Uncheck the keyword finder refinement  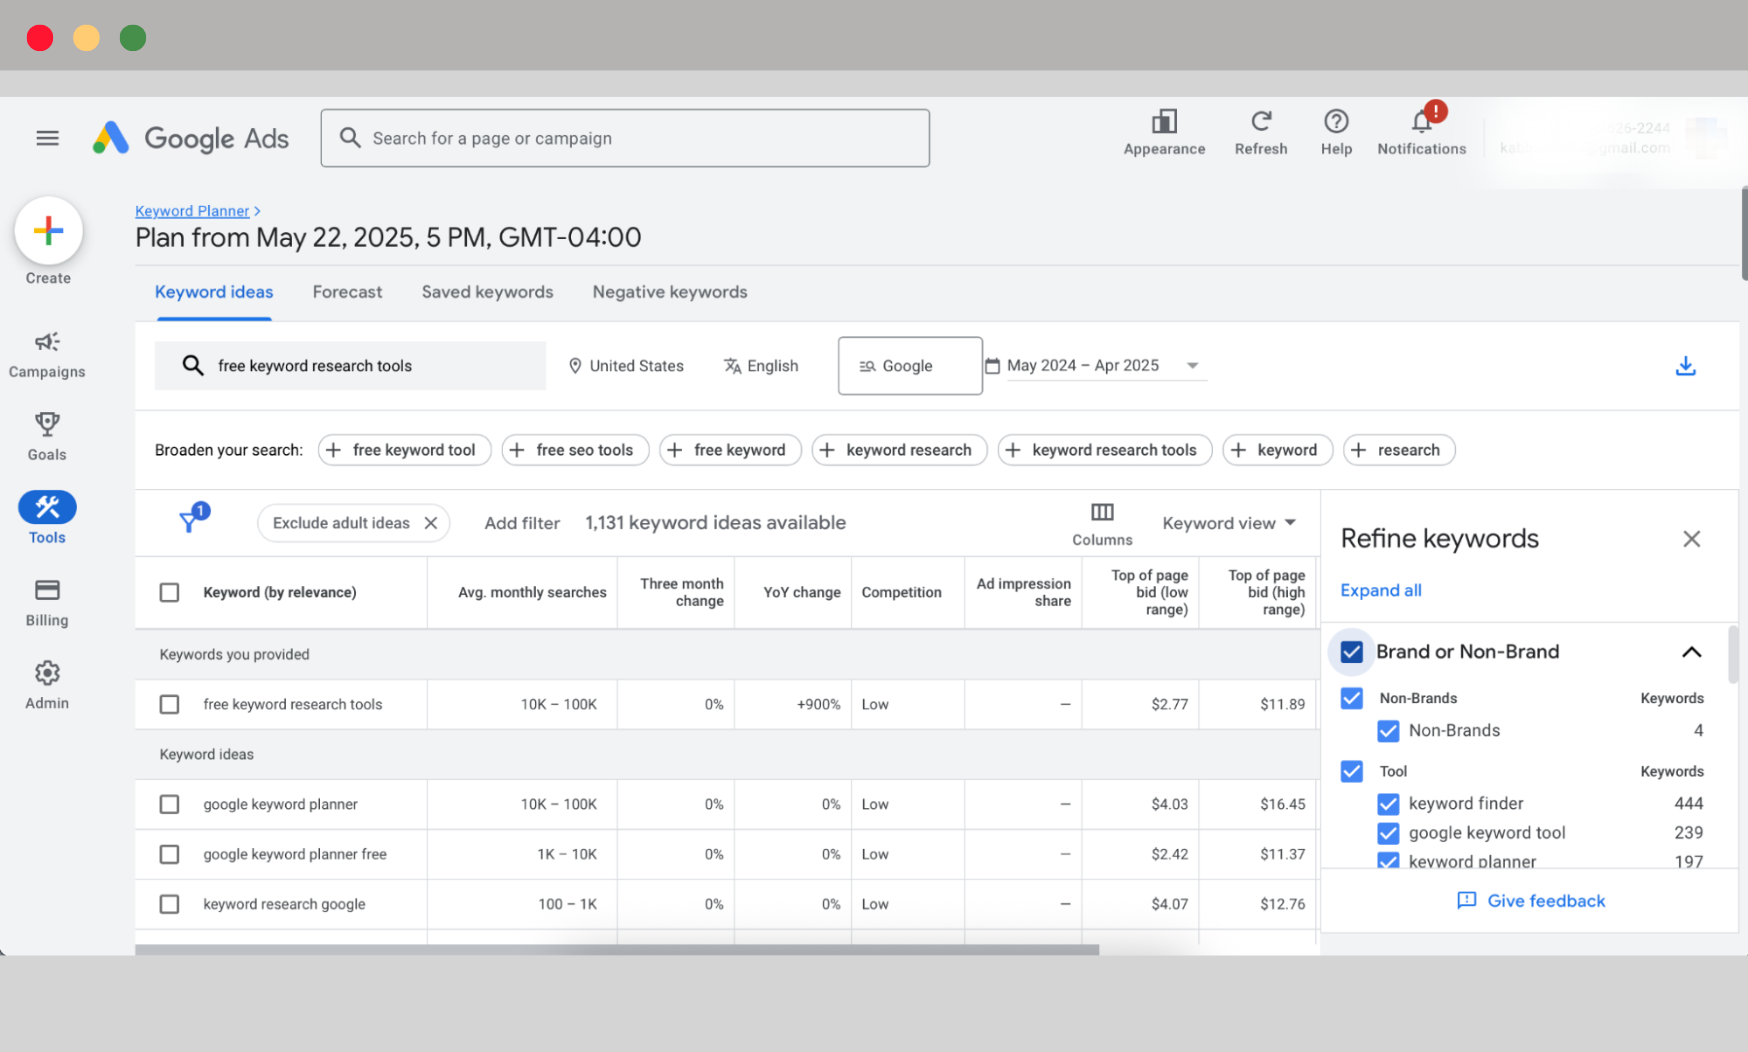pos(1388,804)
